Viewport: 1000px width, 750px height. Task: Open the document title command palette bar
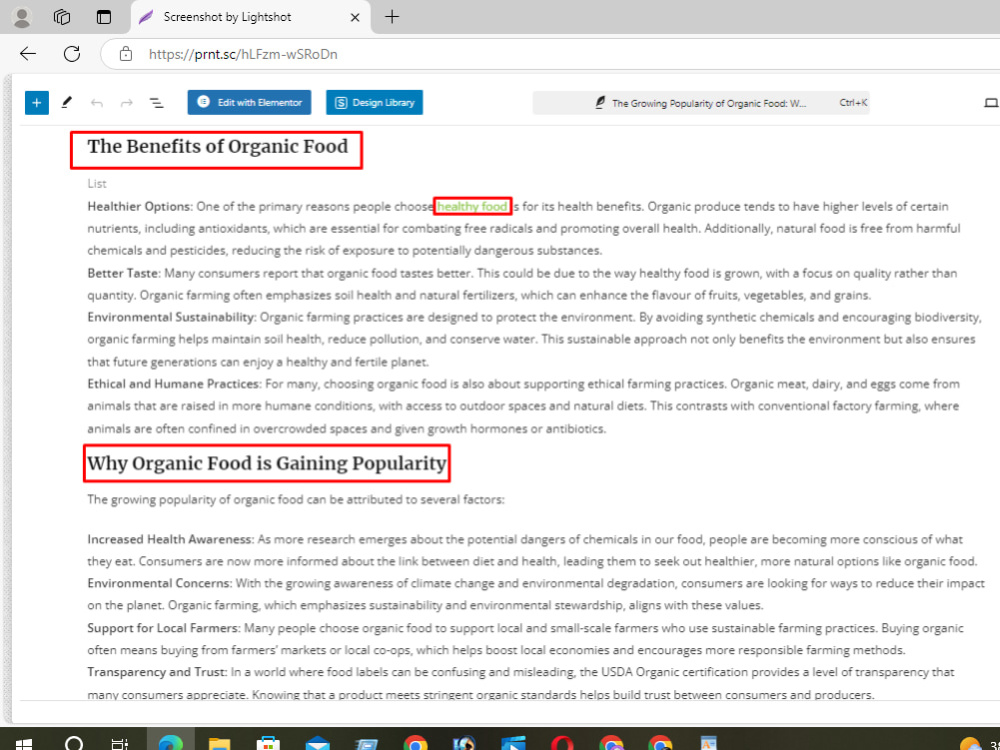tap(701, 103)
